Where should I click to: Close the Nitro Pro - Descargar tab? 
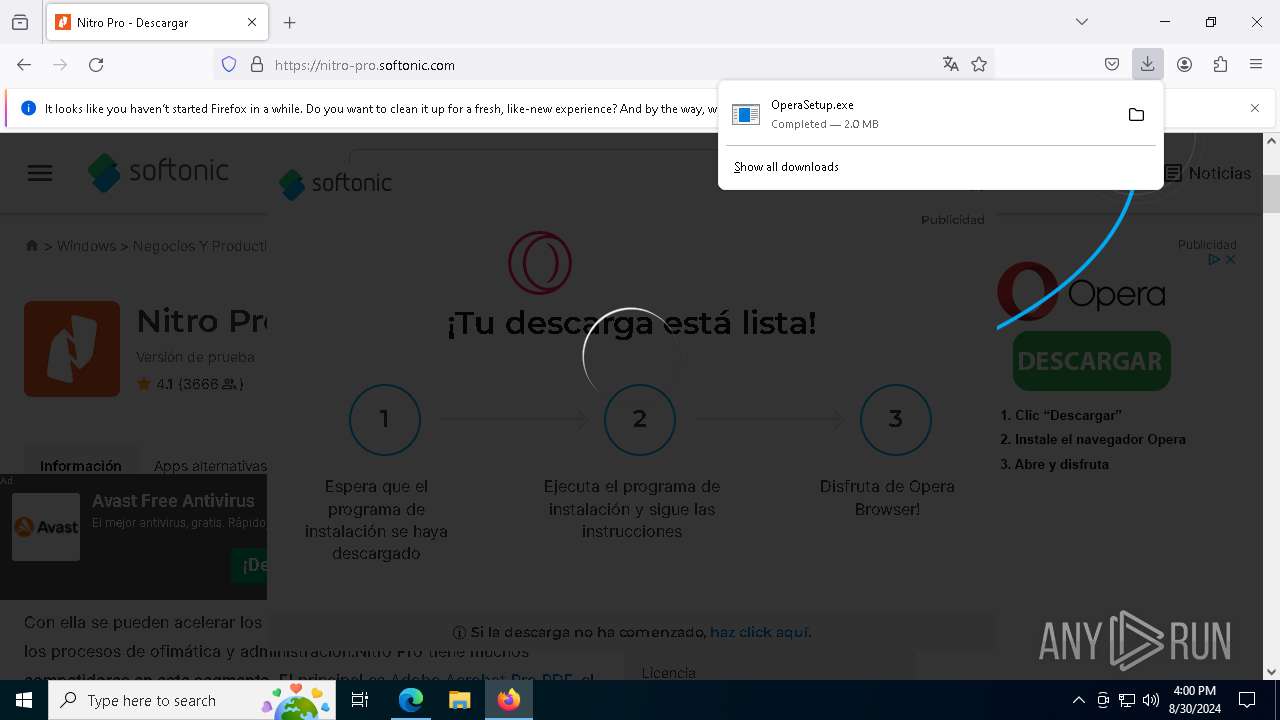pyautogui.click(x=252, y=22)
